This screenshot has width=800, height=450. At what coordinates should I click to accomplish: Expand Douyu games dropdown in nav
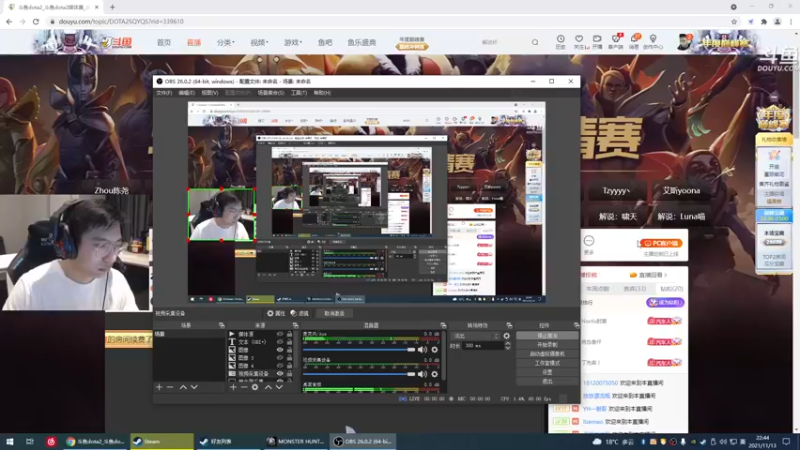pyautogui.click(x=293, y=42)
